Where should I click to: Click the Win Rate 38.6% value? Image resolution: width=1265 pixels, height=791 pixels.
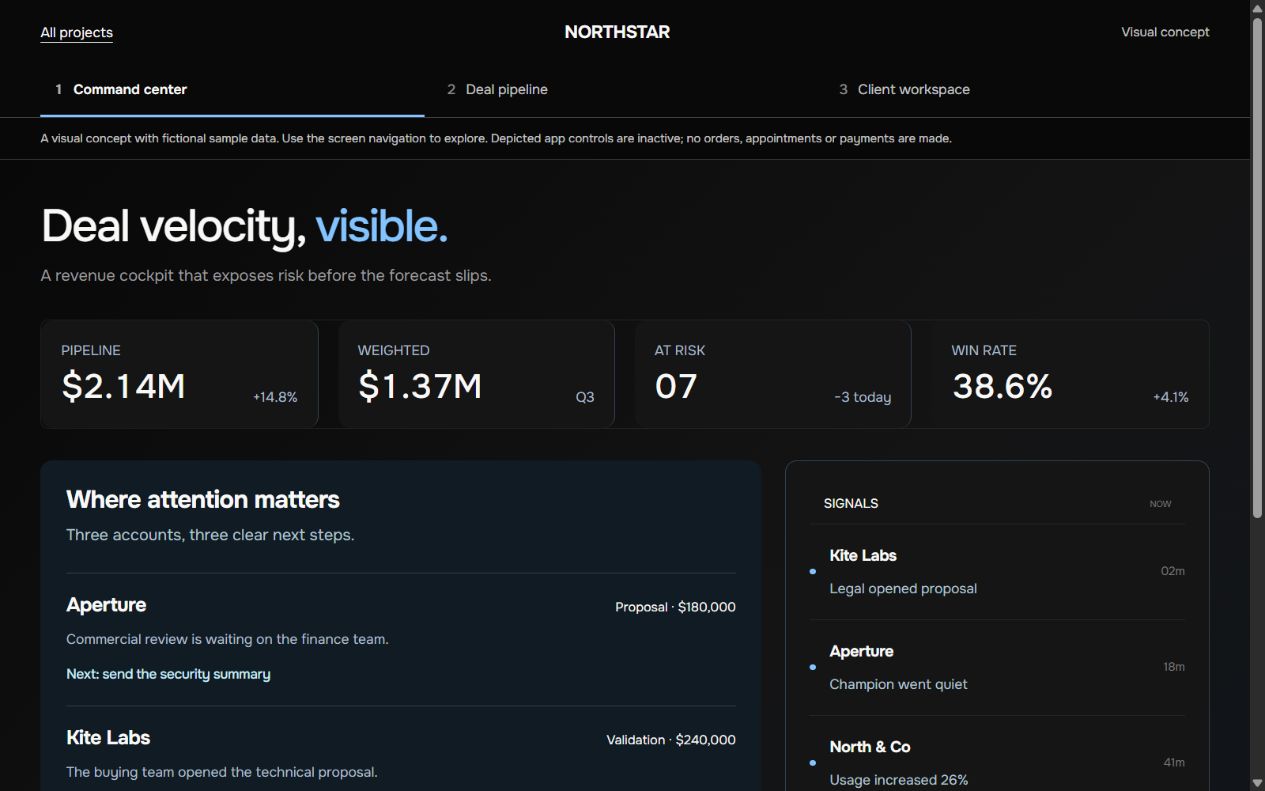click(x=1002, y=386)
